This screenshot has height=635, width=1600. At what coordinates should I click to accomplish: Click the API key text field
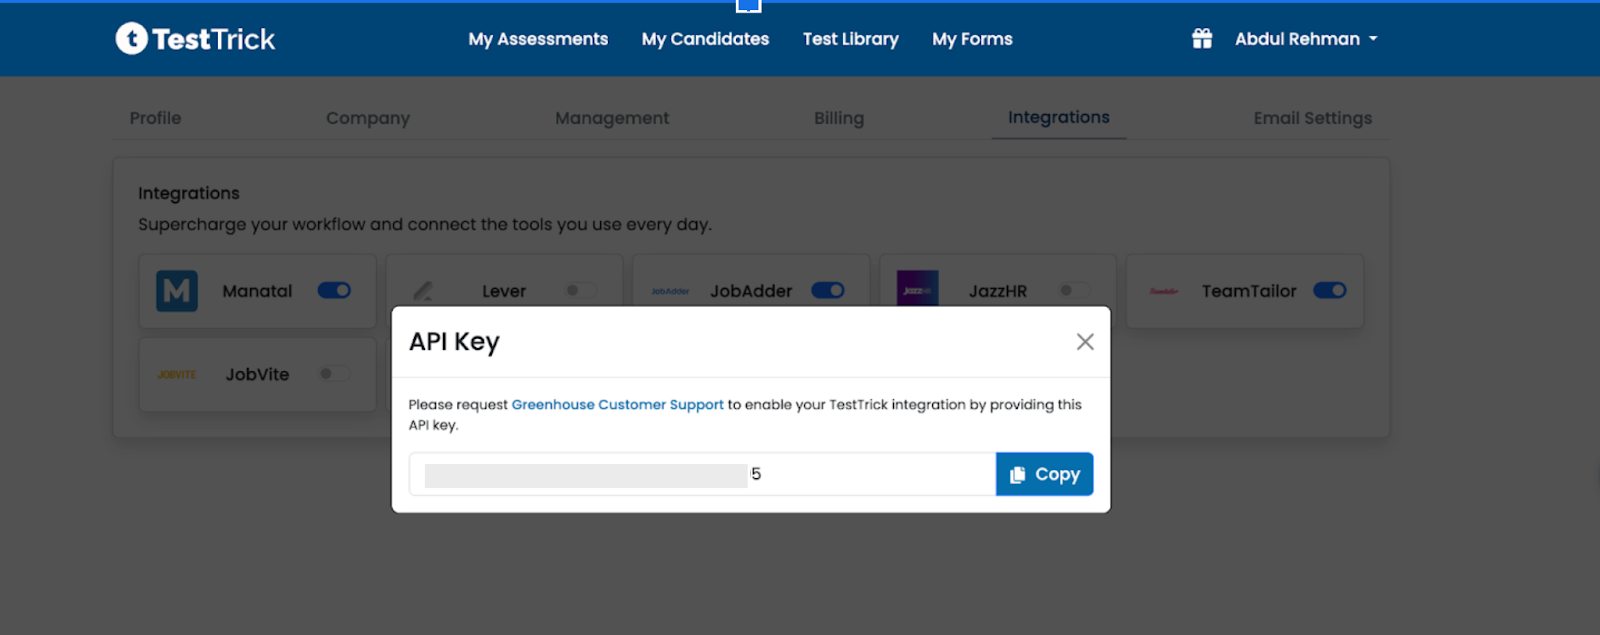(700, 474)
